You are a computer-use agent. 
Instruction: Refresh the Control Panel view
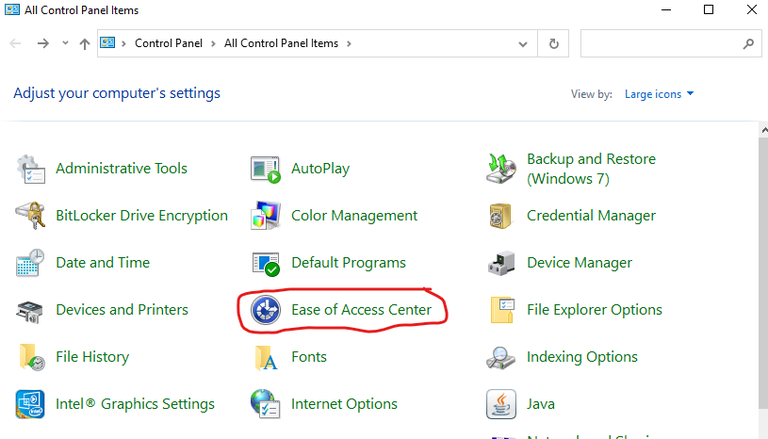553,44
